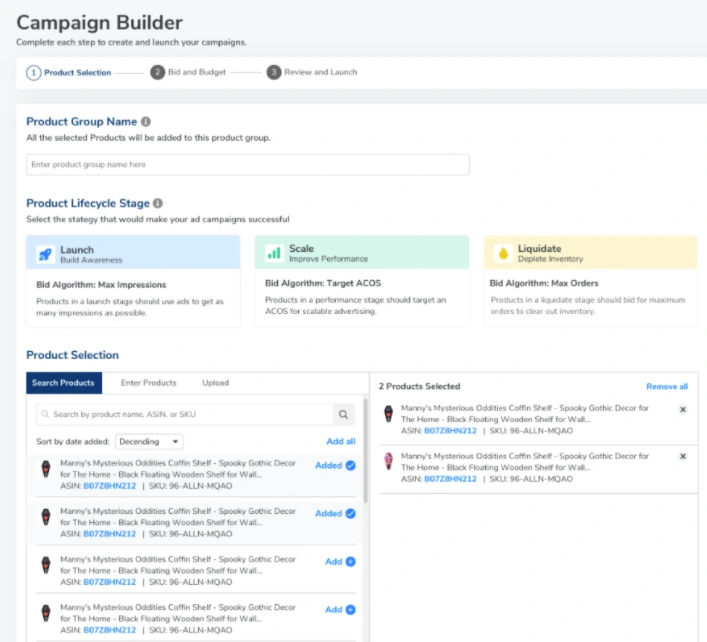707x642 pixels.
Task: Click the product search input field
Action: click(x=184, y=414)
